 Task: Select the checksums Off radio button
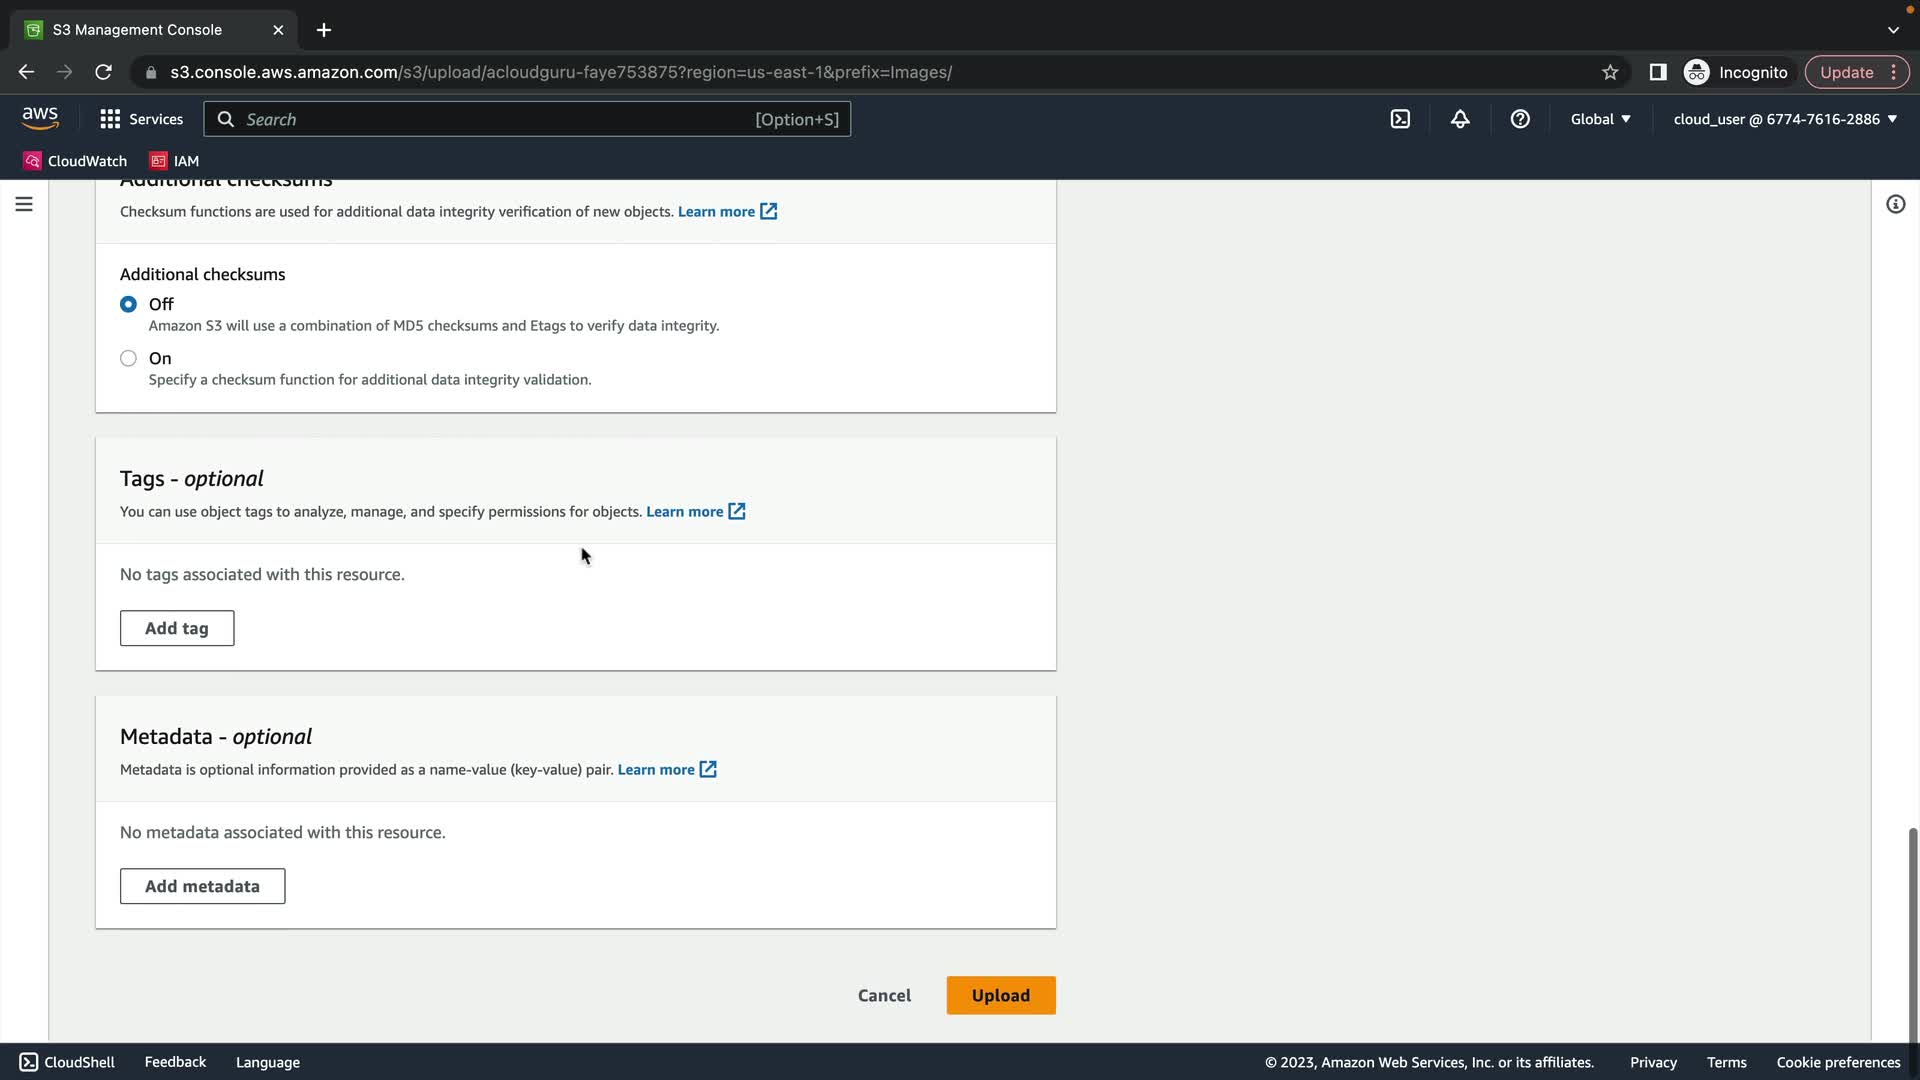coord(128,304)
